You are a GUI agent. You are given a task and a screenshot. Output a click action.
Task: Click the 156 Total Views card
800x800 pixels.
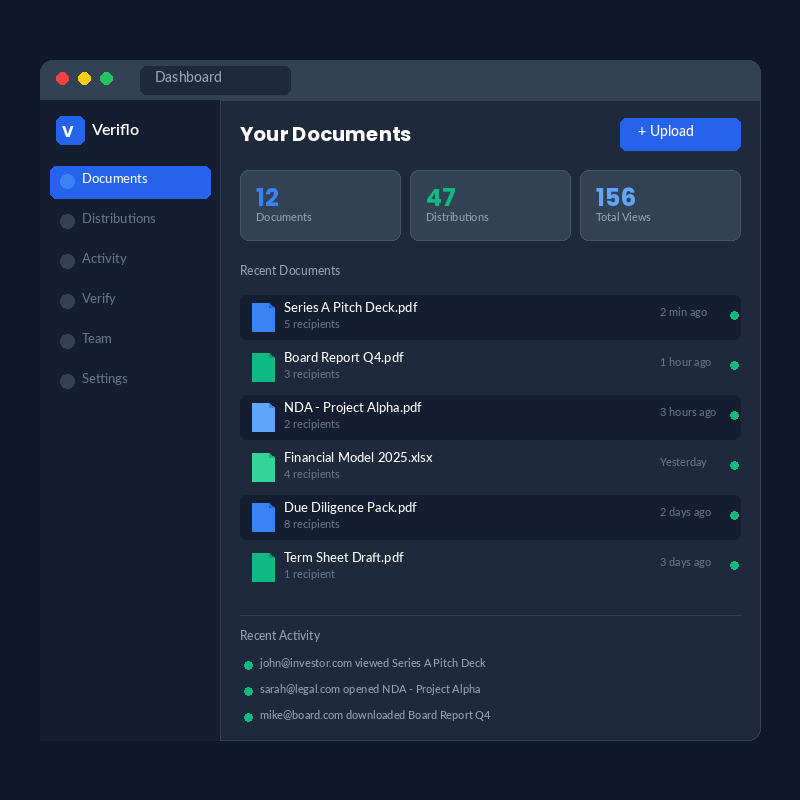(x=660, y=205)
